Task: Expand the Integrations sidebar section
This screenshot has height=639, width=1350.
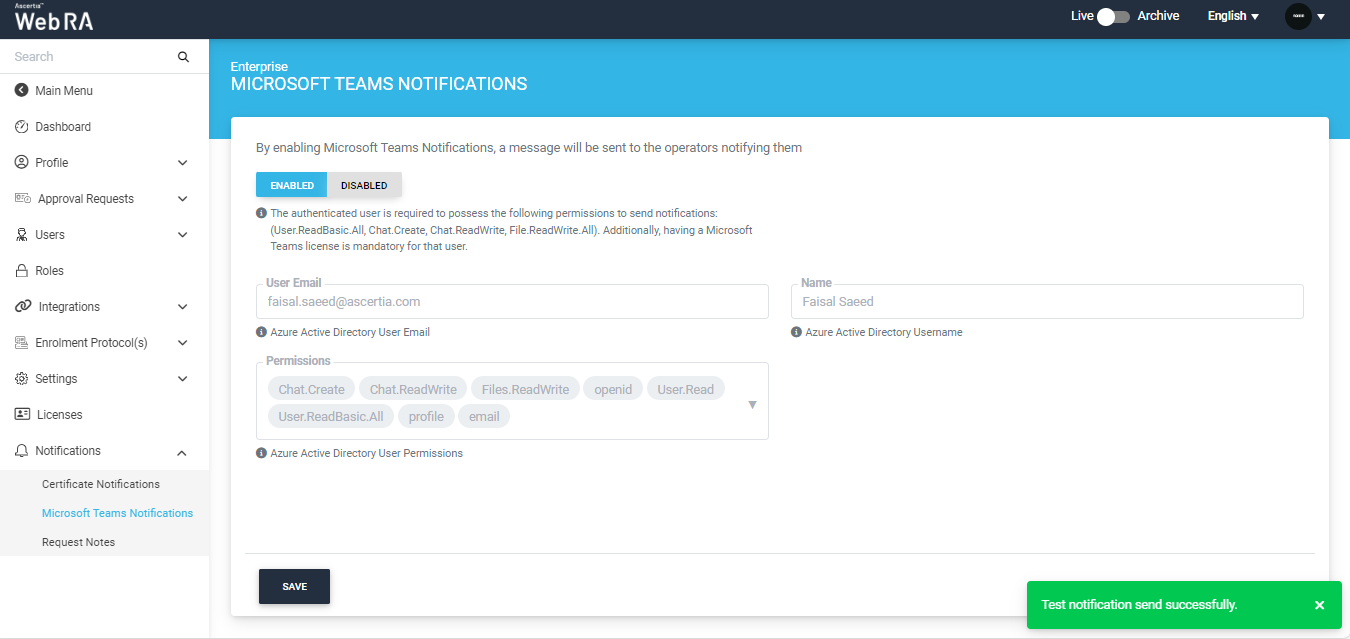Action: pyautogui.click(x=182, y=307)
